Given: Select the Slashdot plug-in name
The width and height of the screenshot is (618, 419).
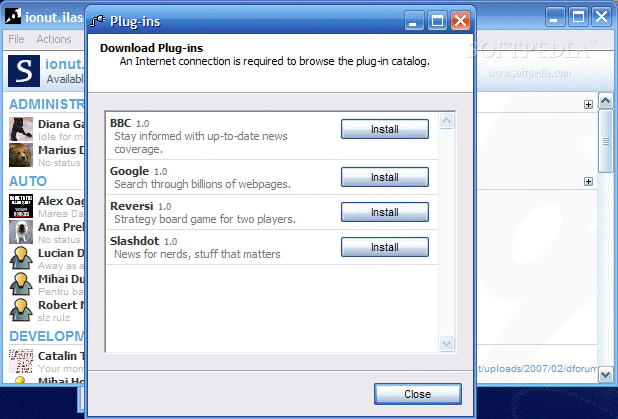Looking at the screenshot, I should click(134, 241).
